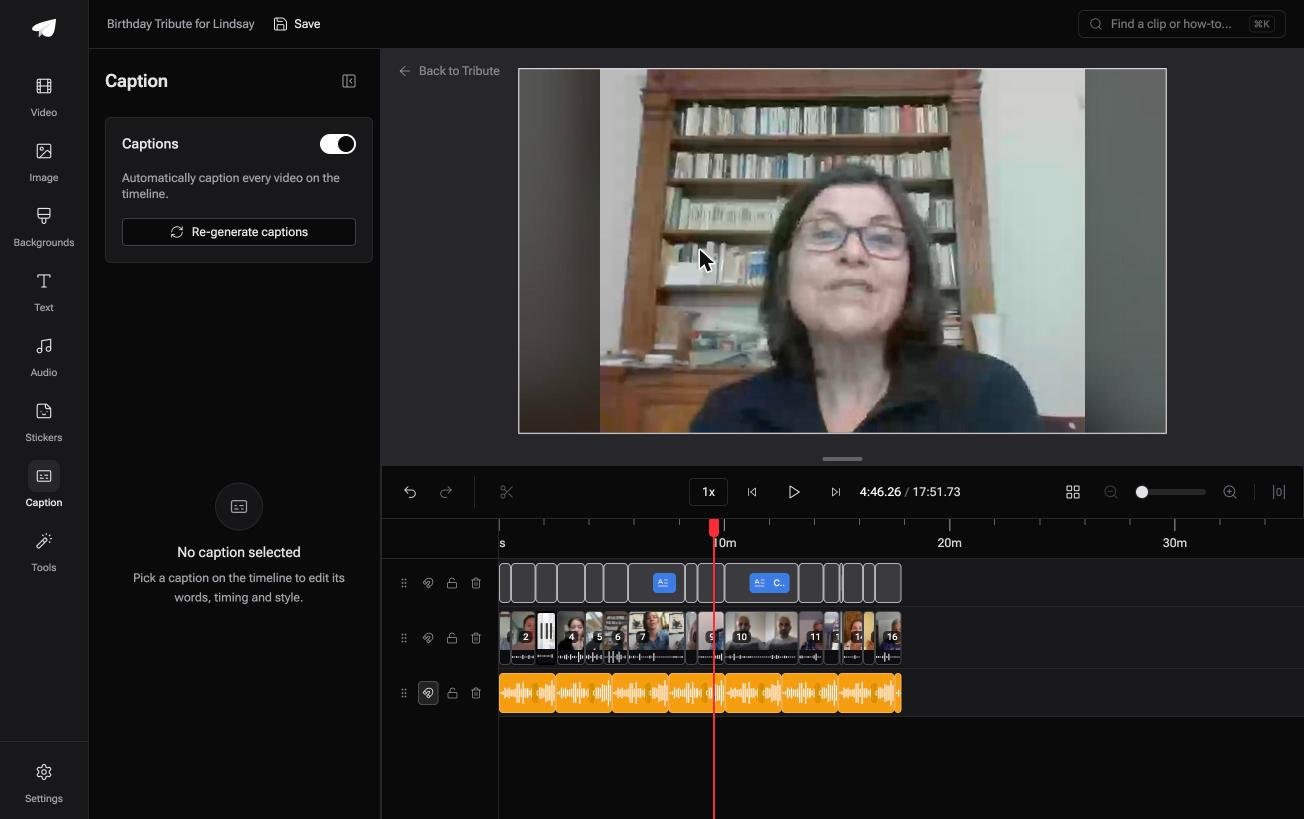The height and width of the screenshot is (819, 1304).
Task: Adjust the timeline zoom slider
Action: point(1171,492)
